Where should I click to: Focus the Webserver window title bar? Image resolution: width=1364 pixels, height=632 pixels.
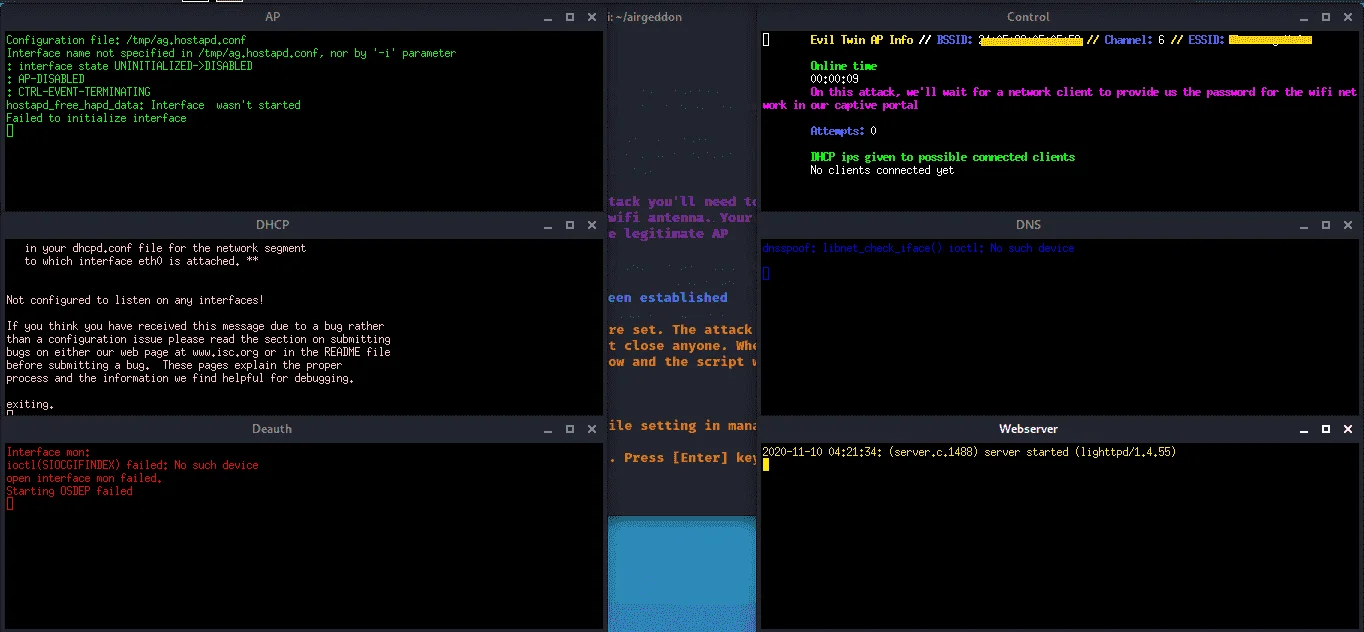click(x=1028, y=429)
